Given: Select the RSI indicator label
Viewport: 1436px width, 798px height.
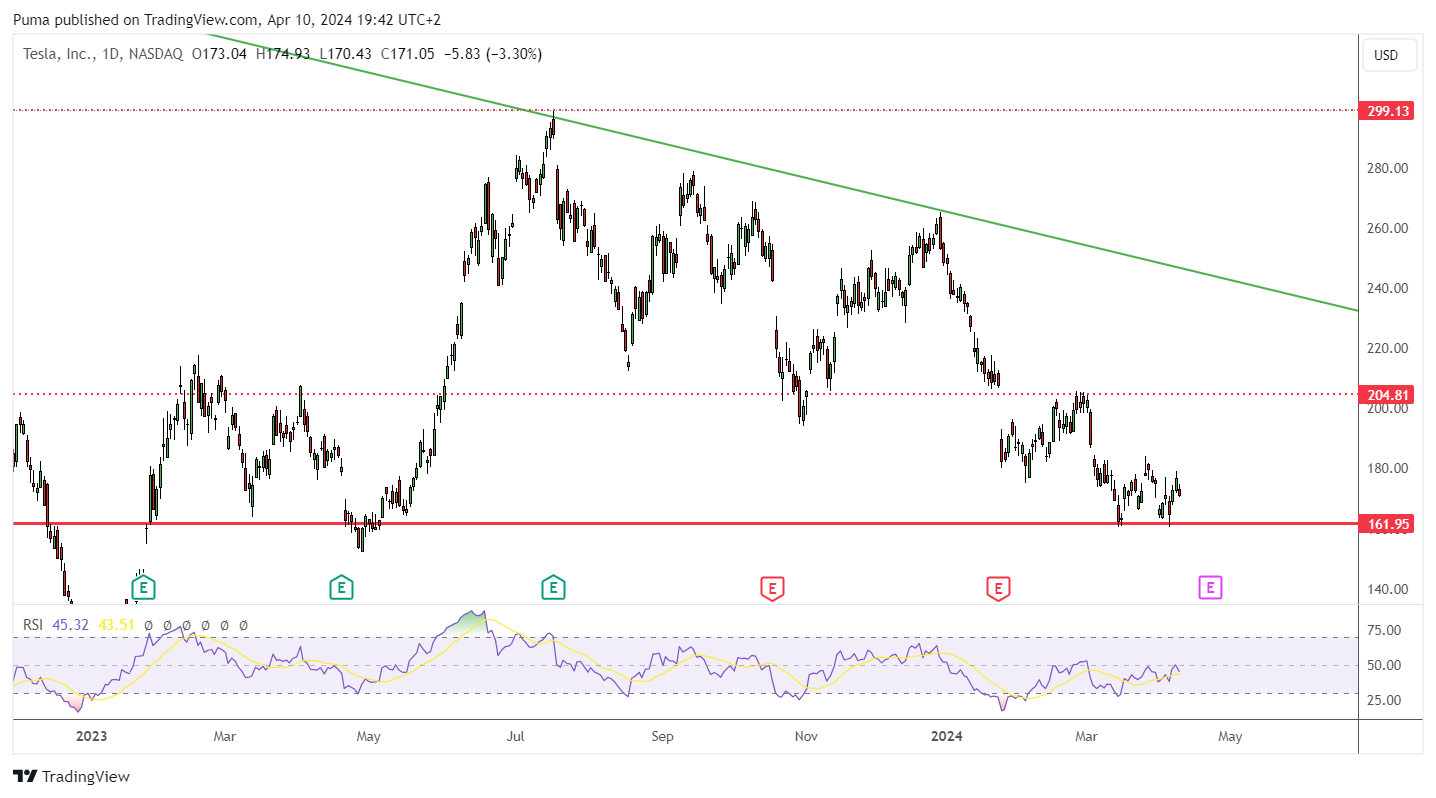Looking at the screenshot, I should coord(33,625).
